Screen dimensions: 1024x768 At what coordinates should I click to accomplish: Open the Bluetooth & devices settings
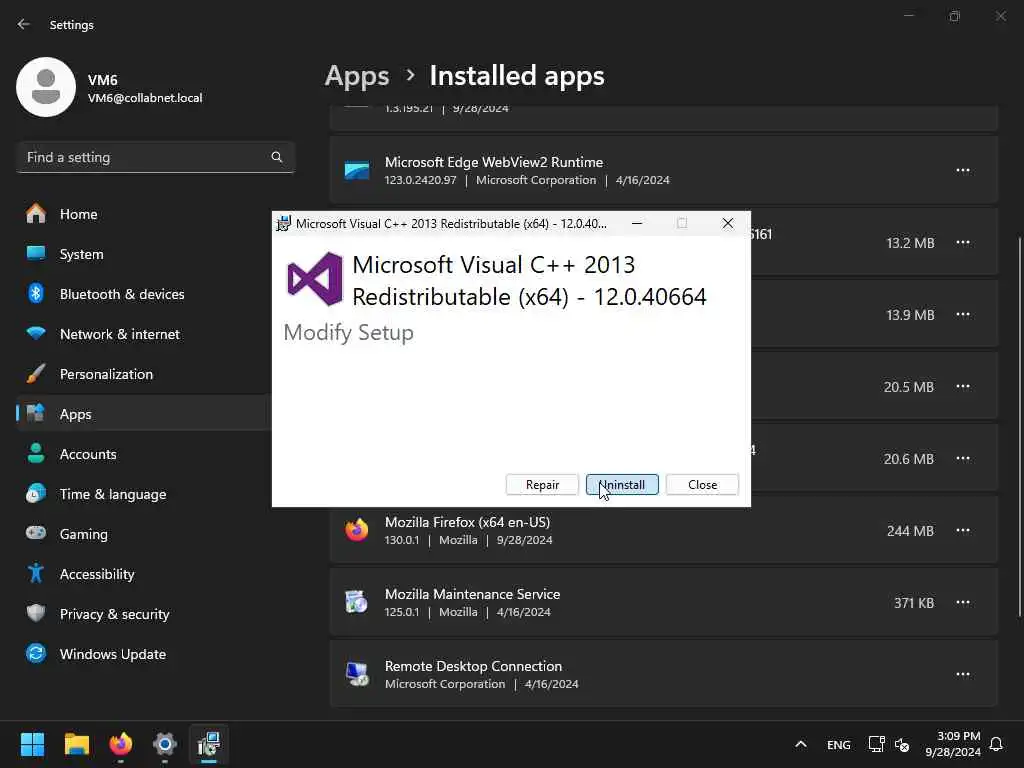coord(122,294)
